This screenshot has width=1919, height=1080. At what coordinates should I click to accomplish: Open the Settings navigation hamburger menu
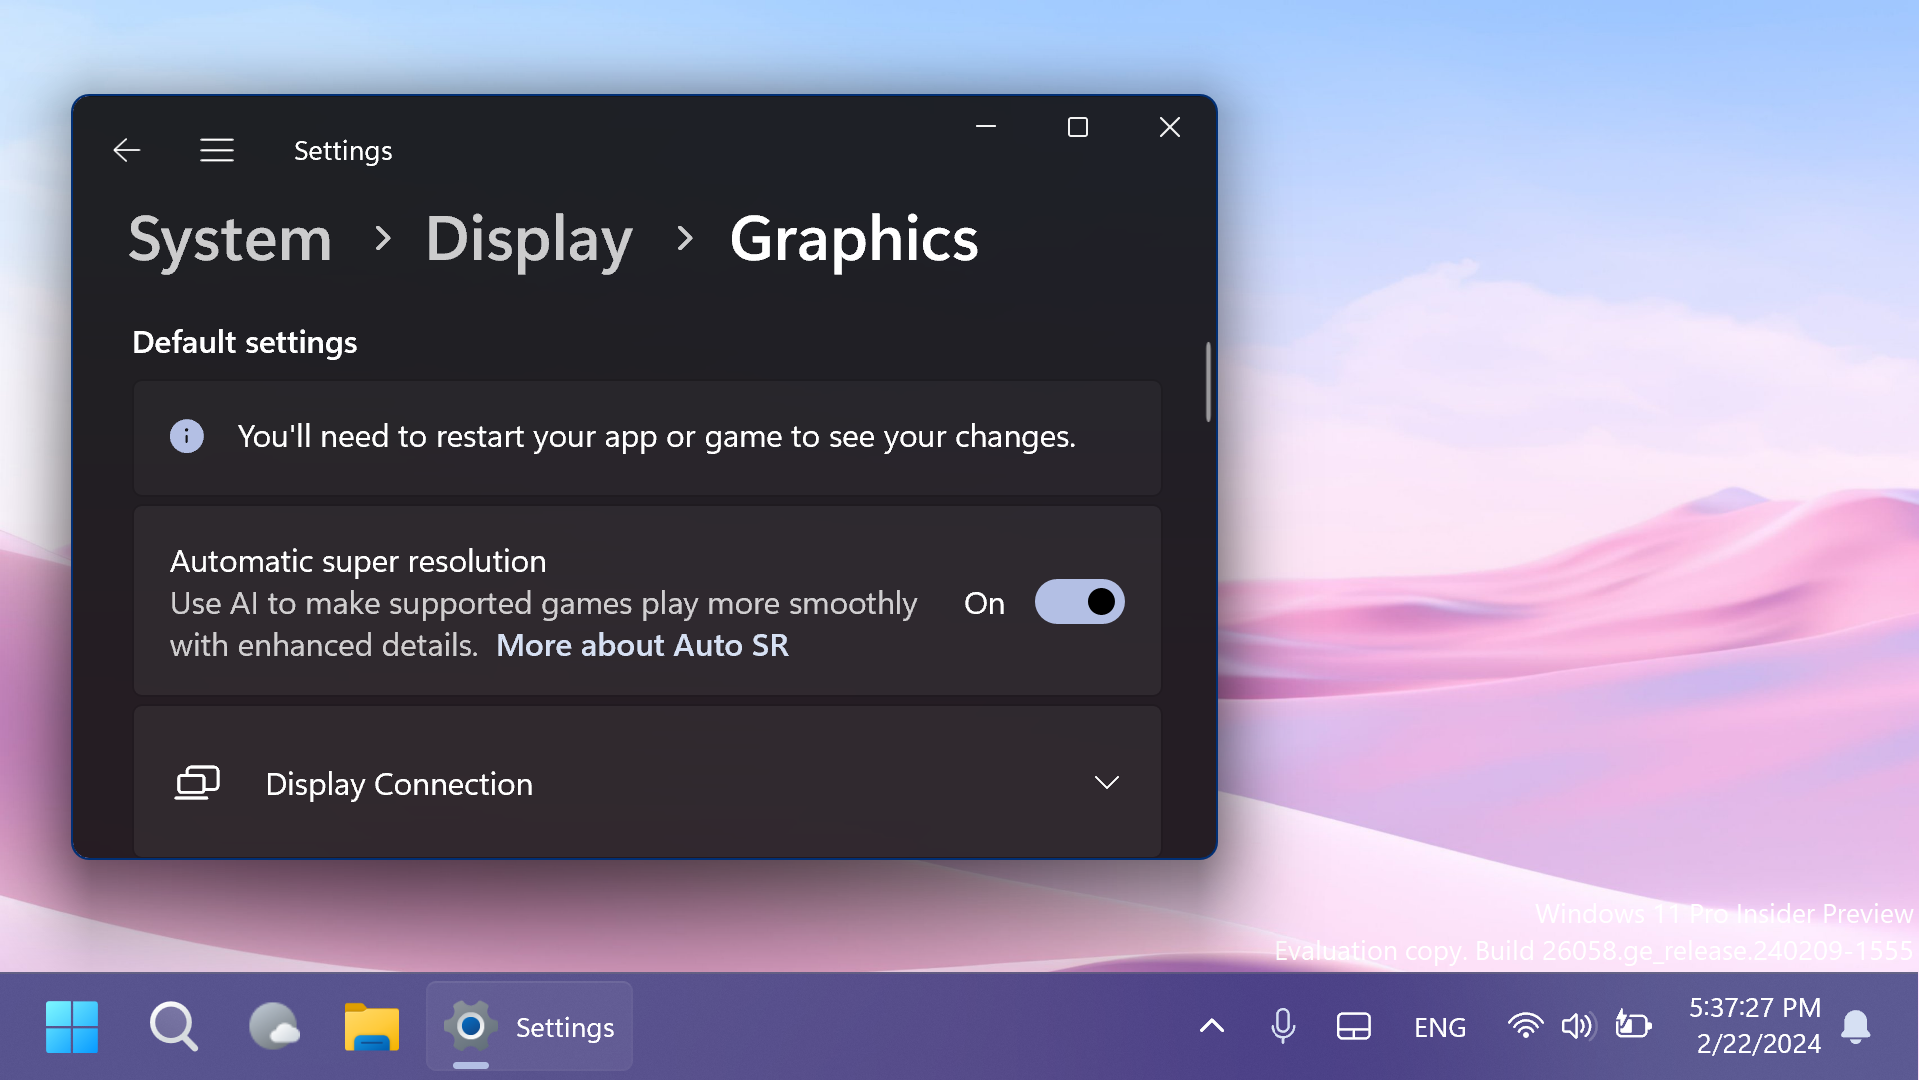[216, 149]
